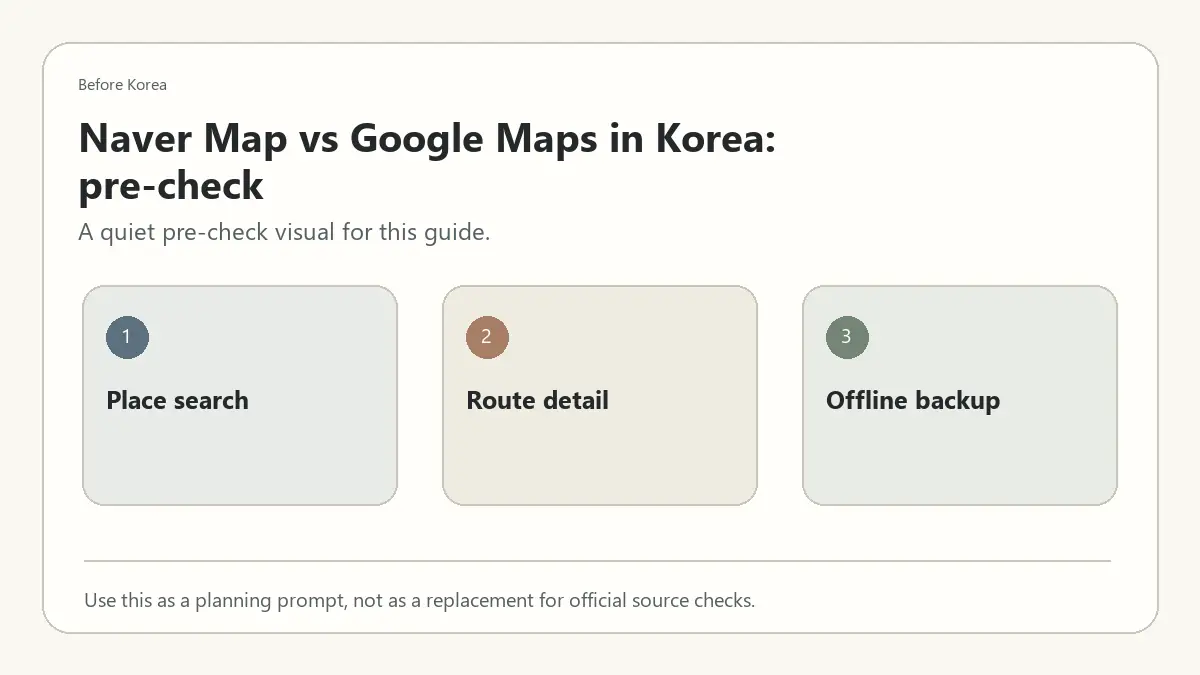Select the Offline backup card
The image size is (1200, 675).
[x=960, y=396]
